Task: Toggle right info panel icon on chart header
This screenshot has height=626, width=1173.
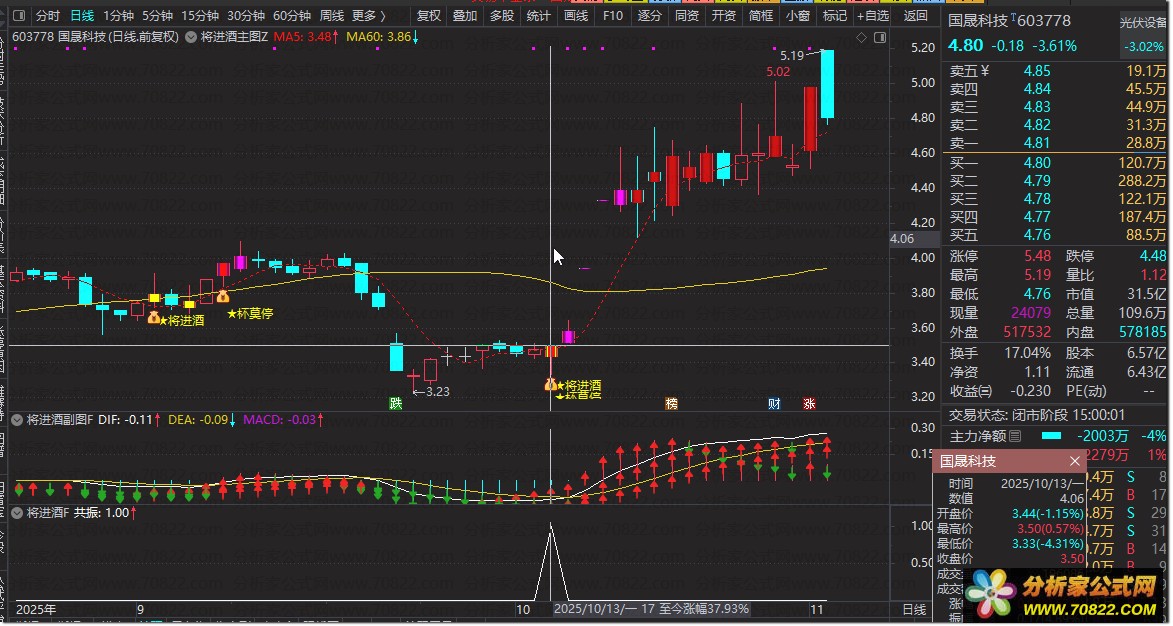Action: point(880,37)
